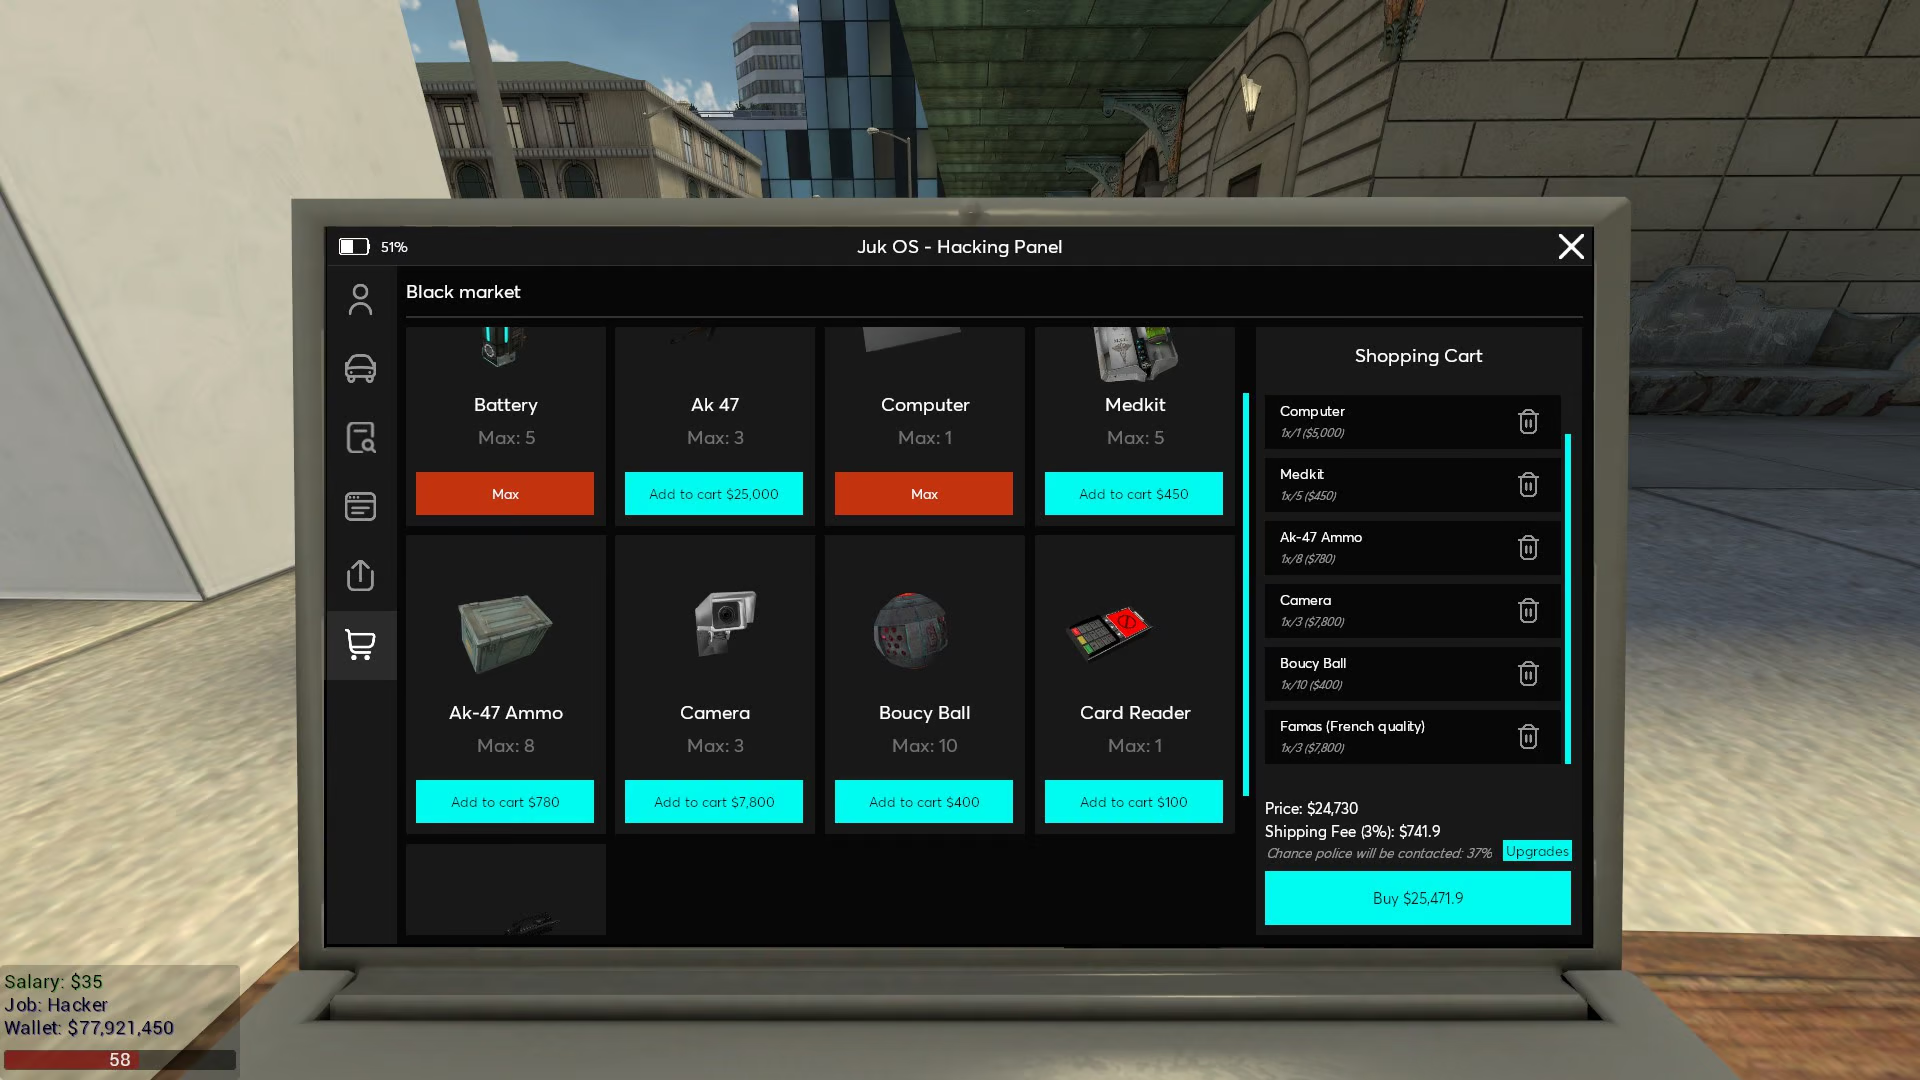Add Boucy Ball to cart for $400
Viewport: 1920px width, 1080px height.
pos(924,802)
